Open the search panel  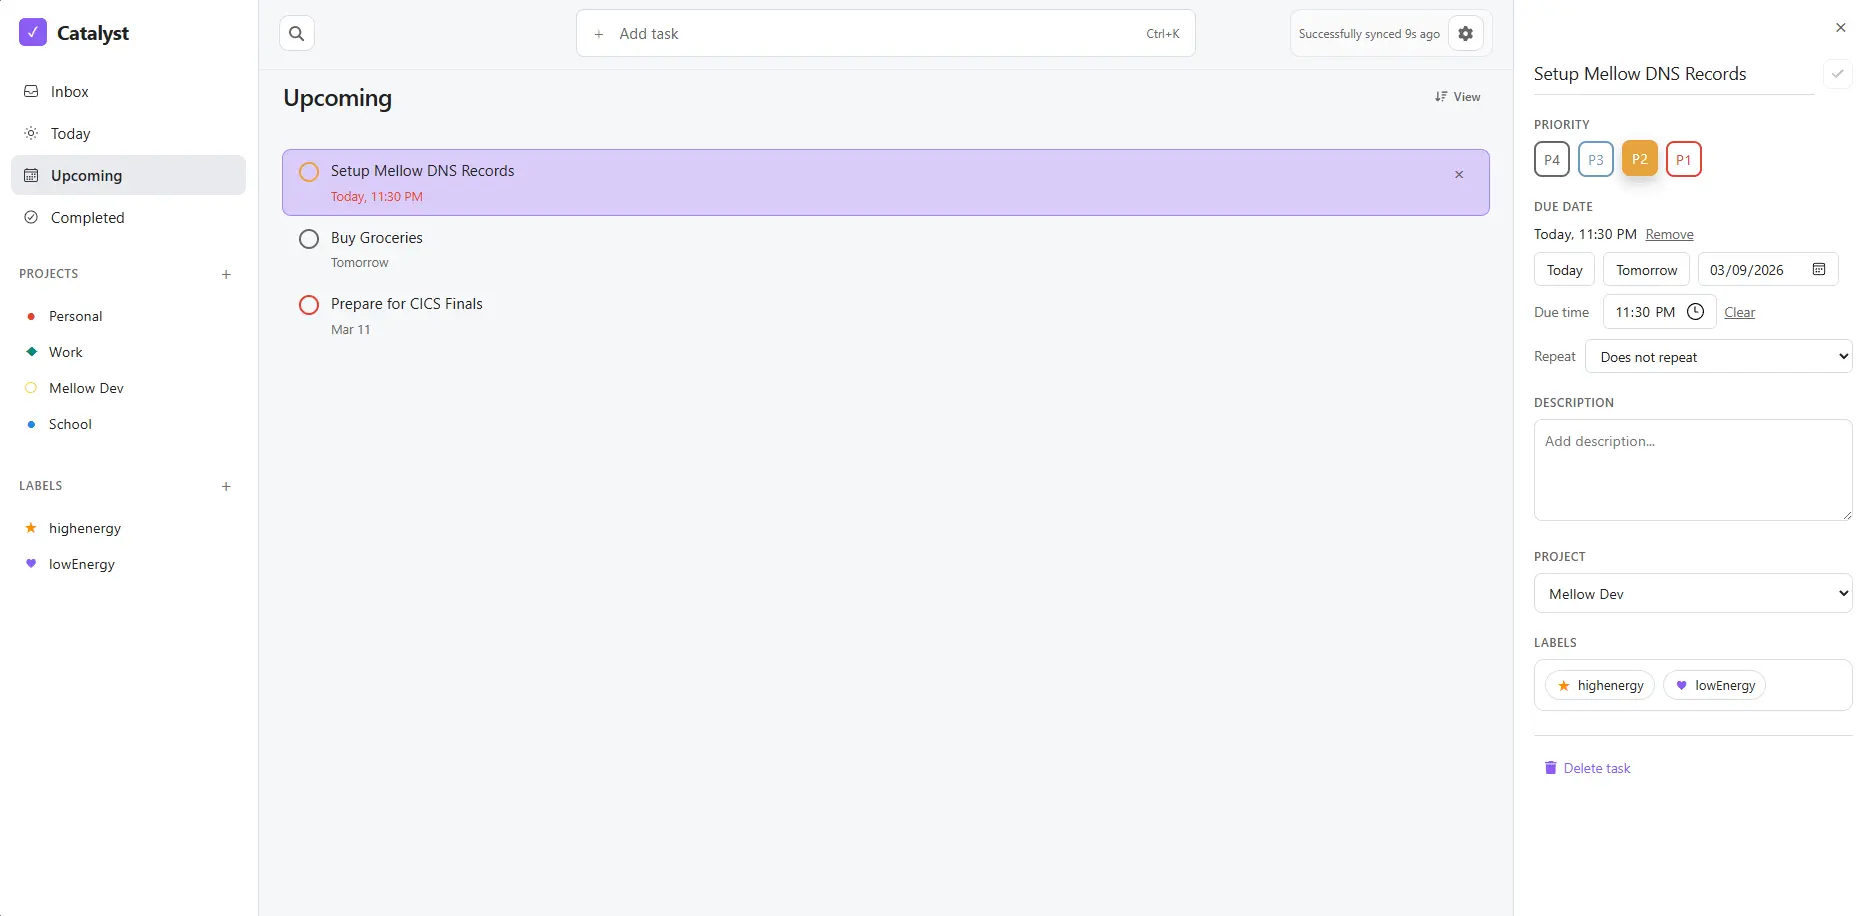296,33
